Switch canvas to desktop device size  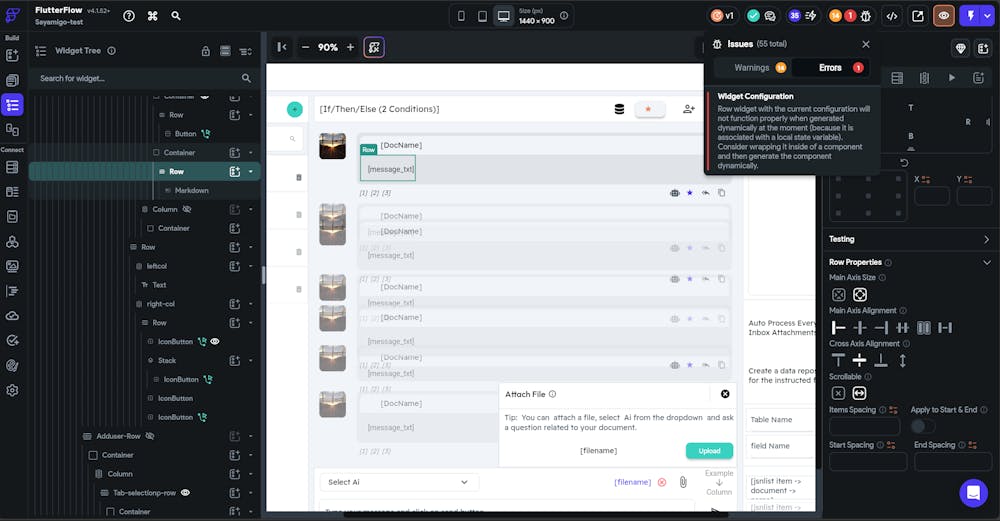click(504, 16)
